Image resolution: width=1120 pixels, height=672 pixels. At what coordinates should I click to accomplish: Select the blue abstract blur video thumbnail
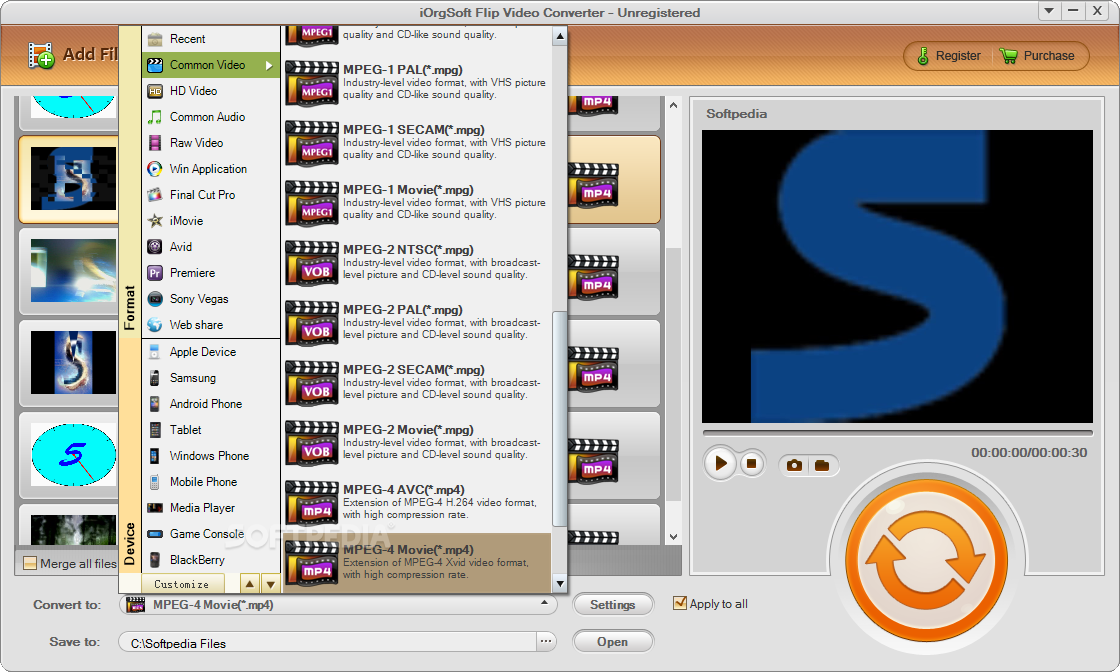click(x=73, y=271)
